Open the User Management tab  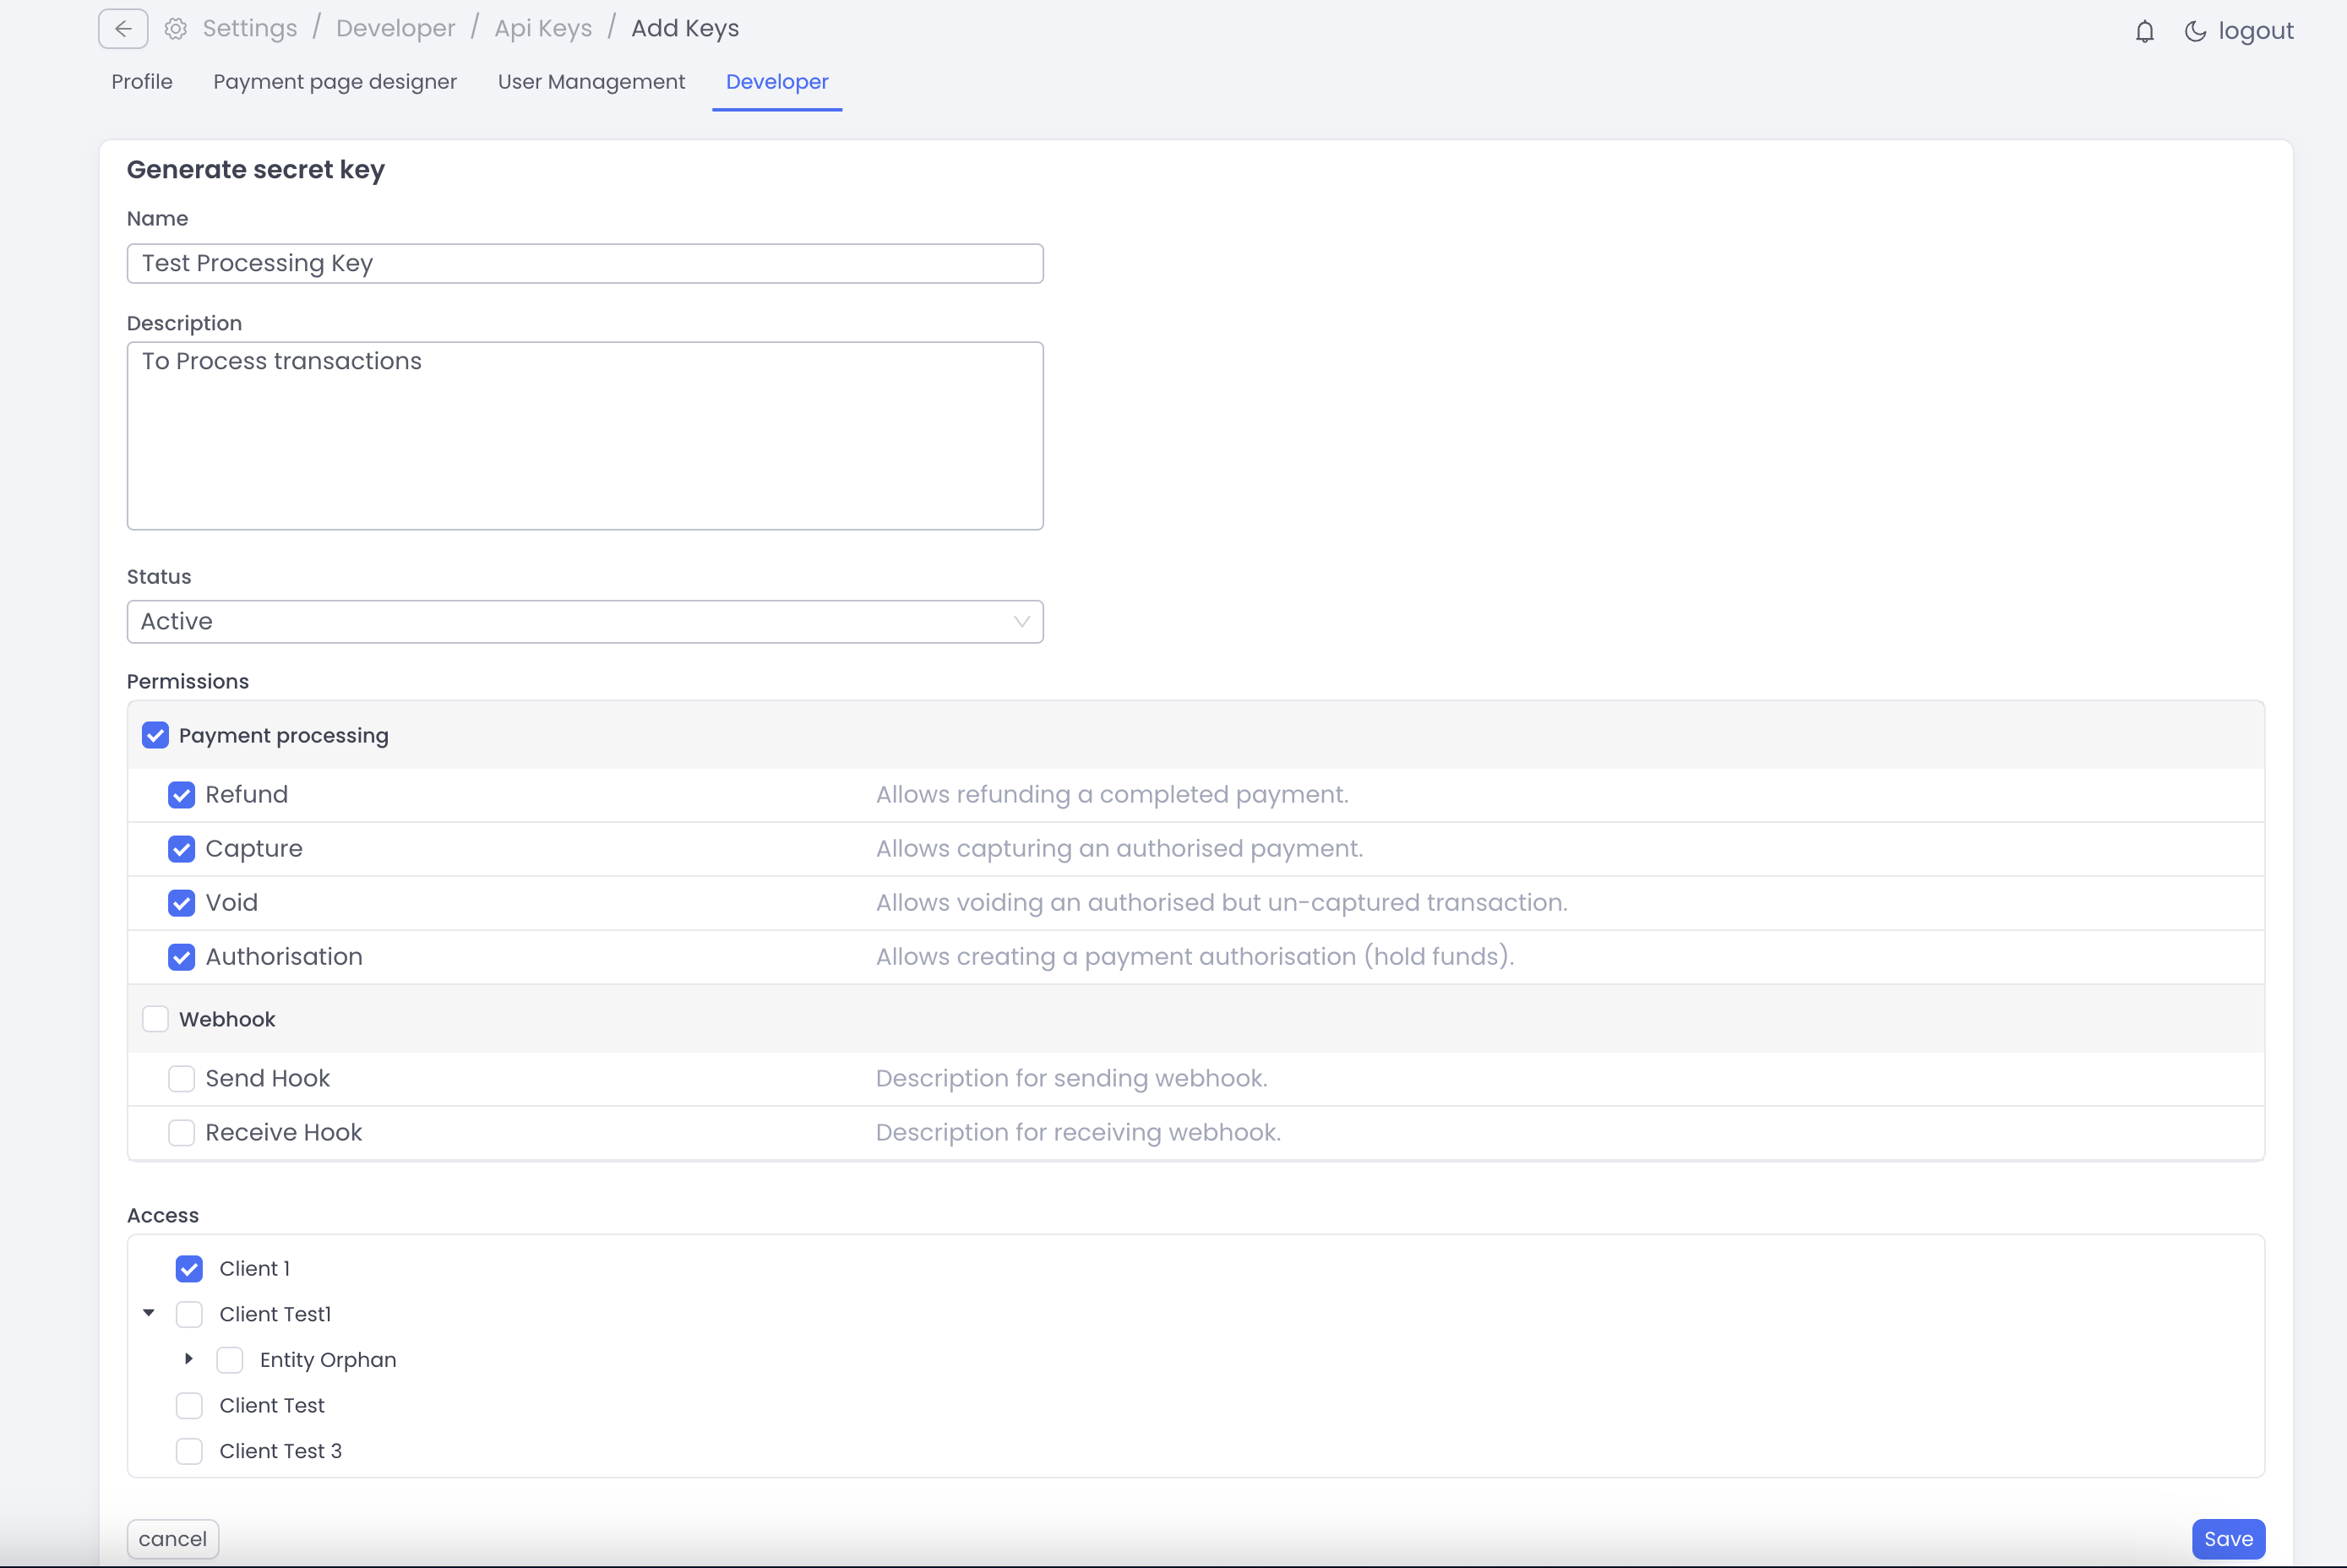(591, 82)
